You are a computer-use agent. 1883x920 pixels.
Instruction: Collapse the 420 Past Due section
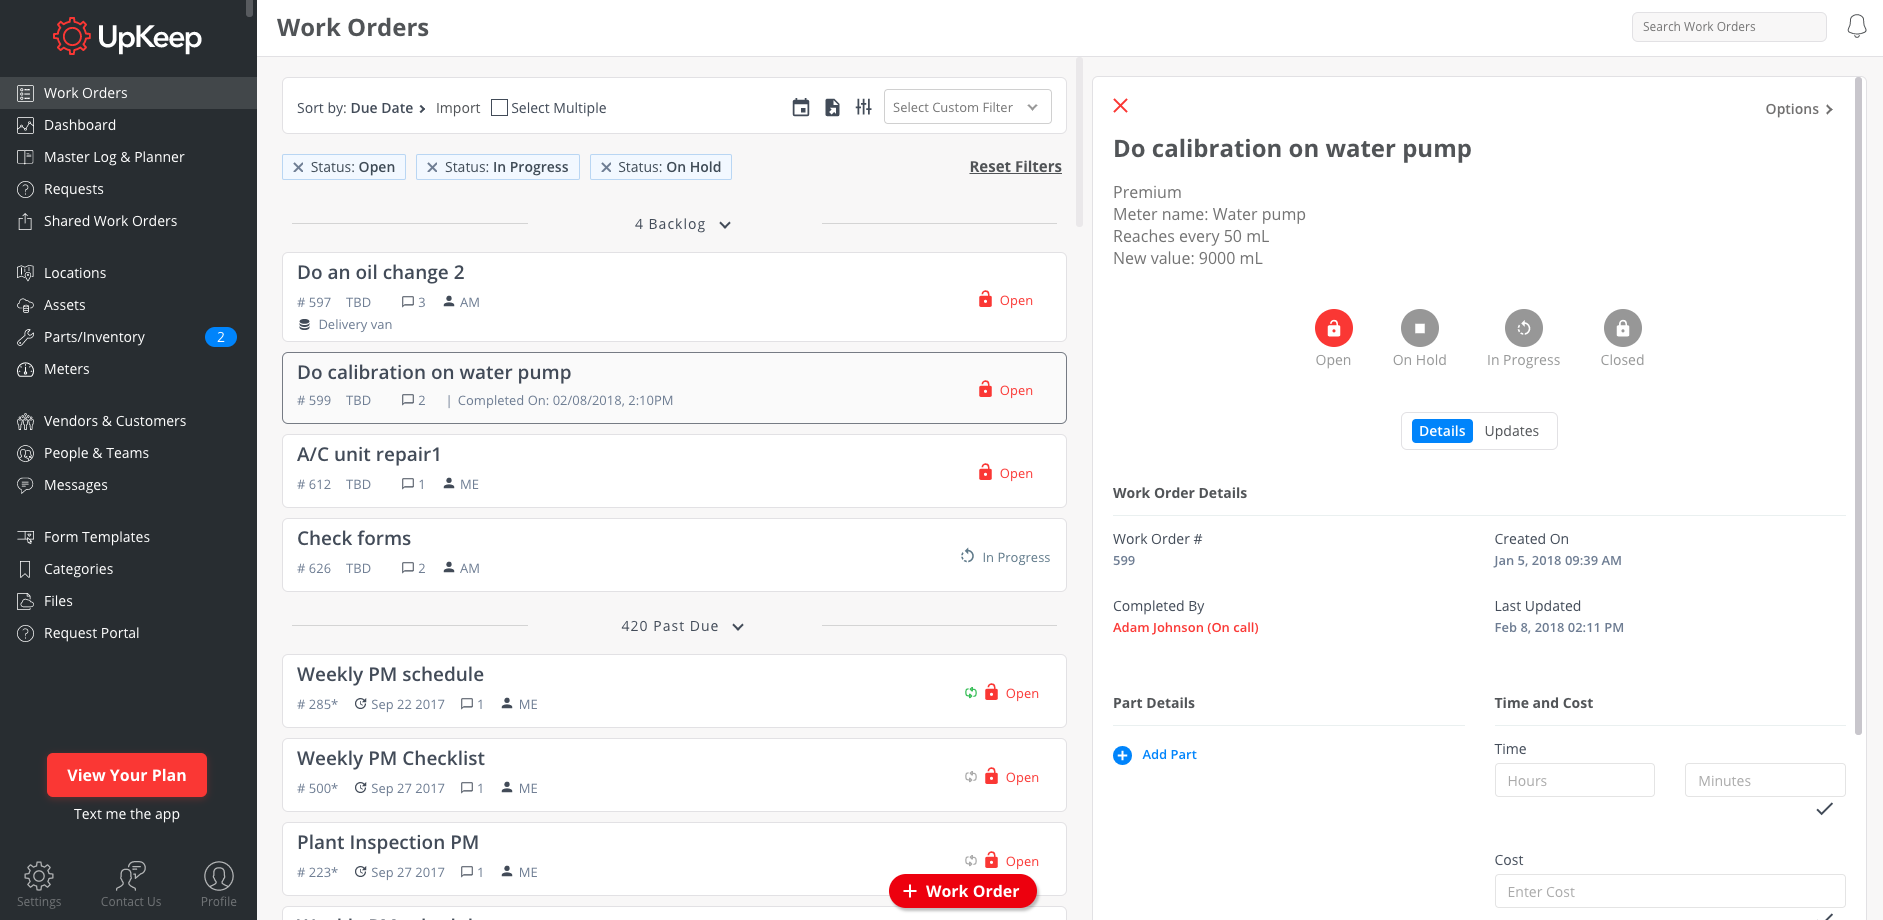[738, 627]
